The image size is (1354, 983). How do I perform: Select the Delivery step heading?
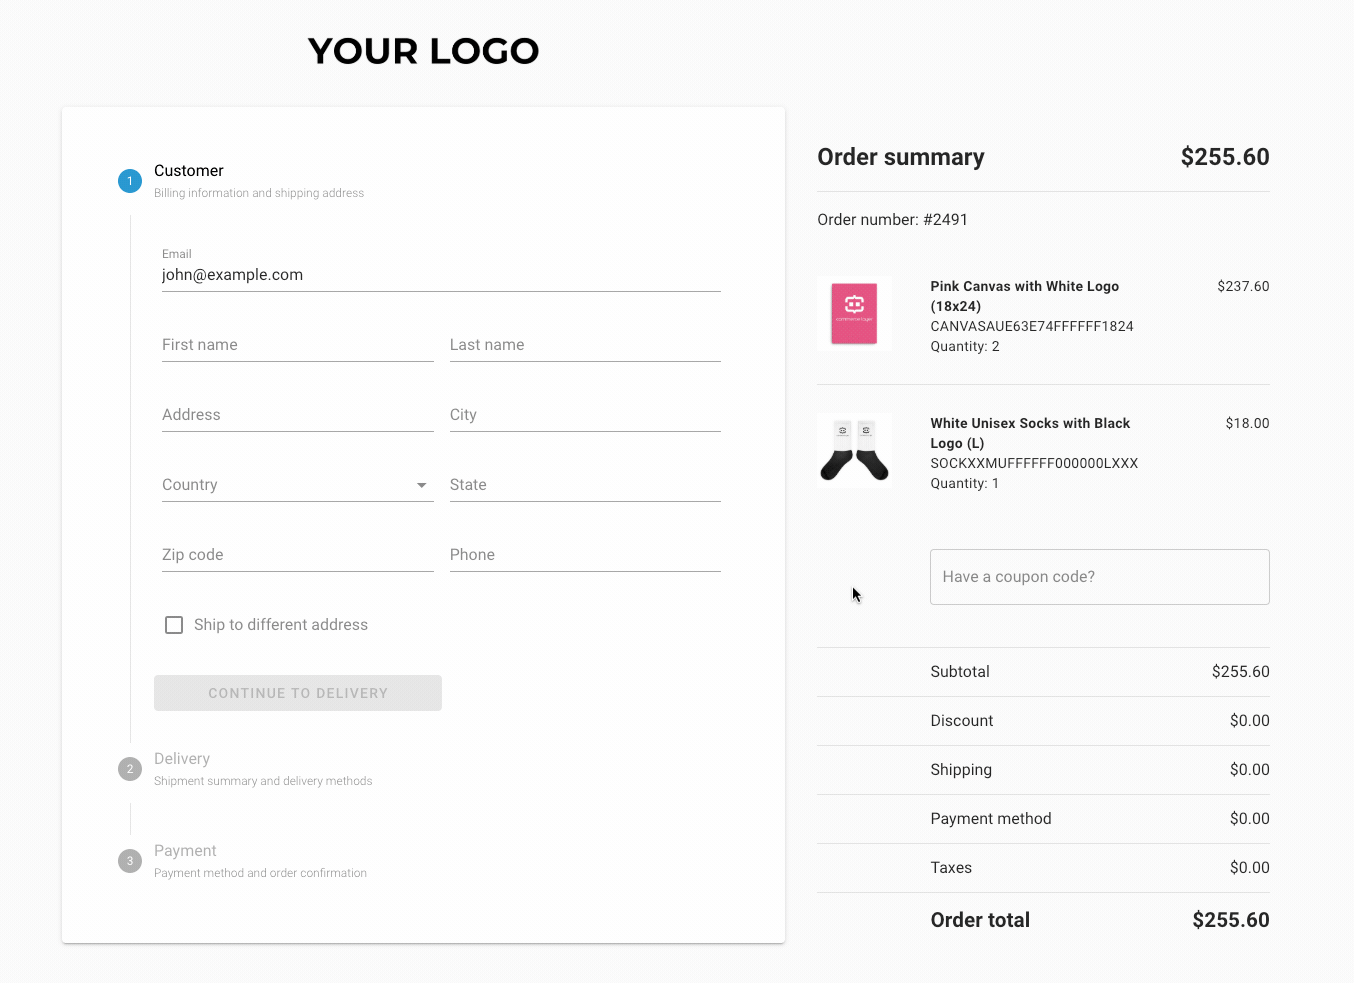(x=182, y=759)
